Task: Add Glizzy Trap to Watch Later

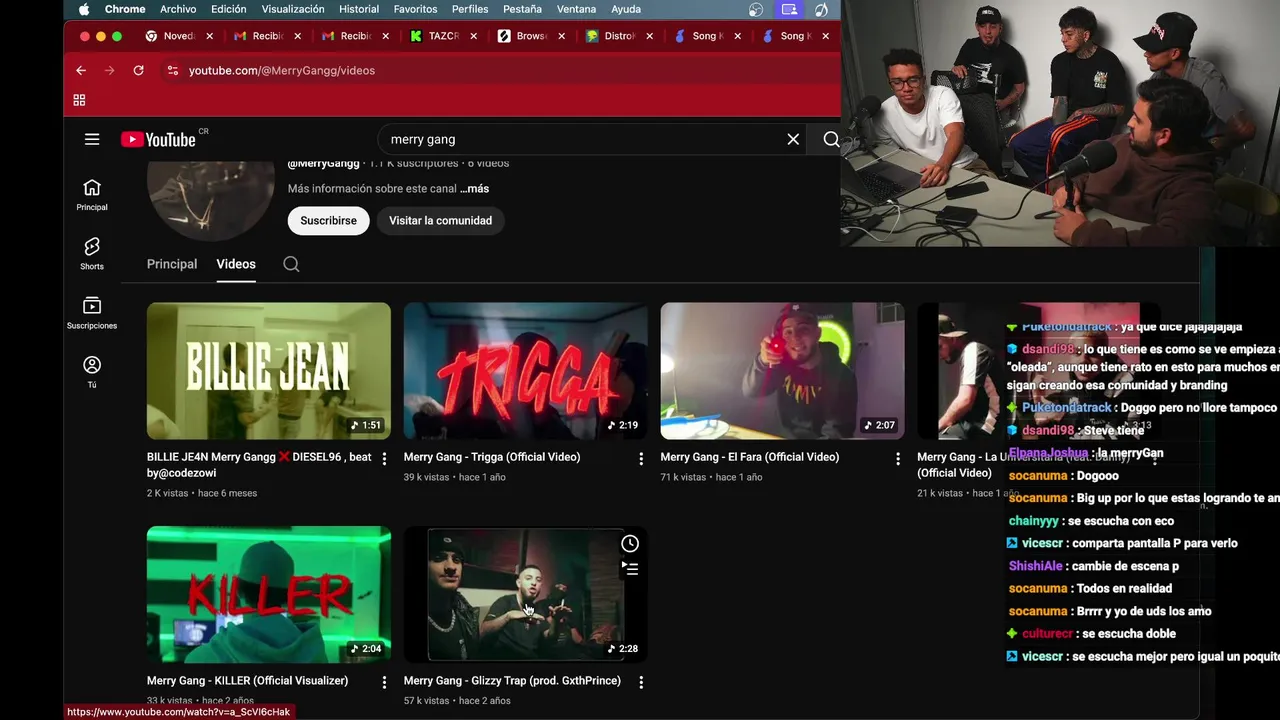Action: pyautogui.click(x=630, y=544)
